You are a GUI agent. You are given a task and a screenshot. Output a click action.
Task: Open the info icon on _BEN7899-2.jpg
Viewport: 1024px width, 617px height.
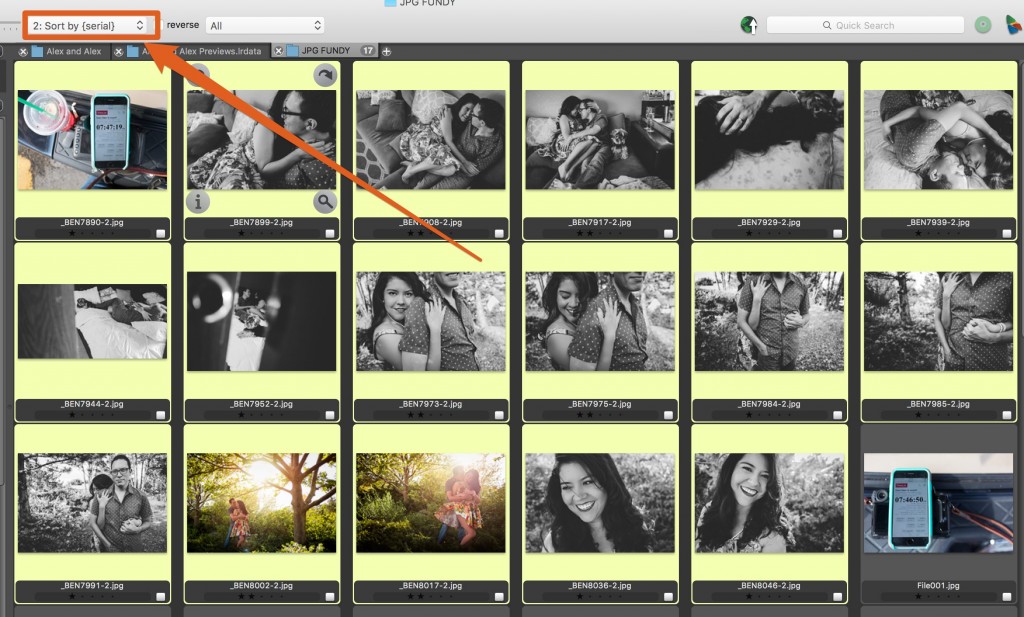[198, 202]
